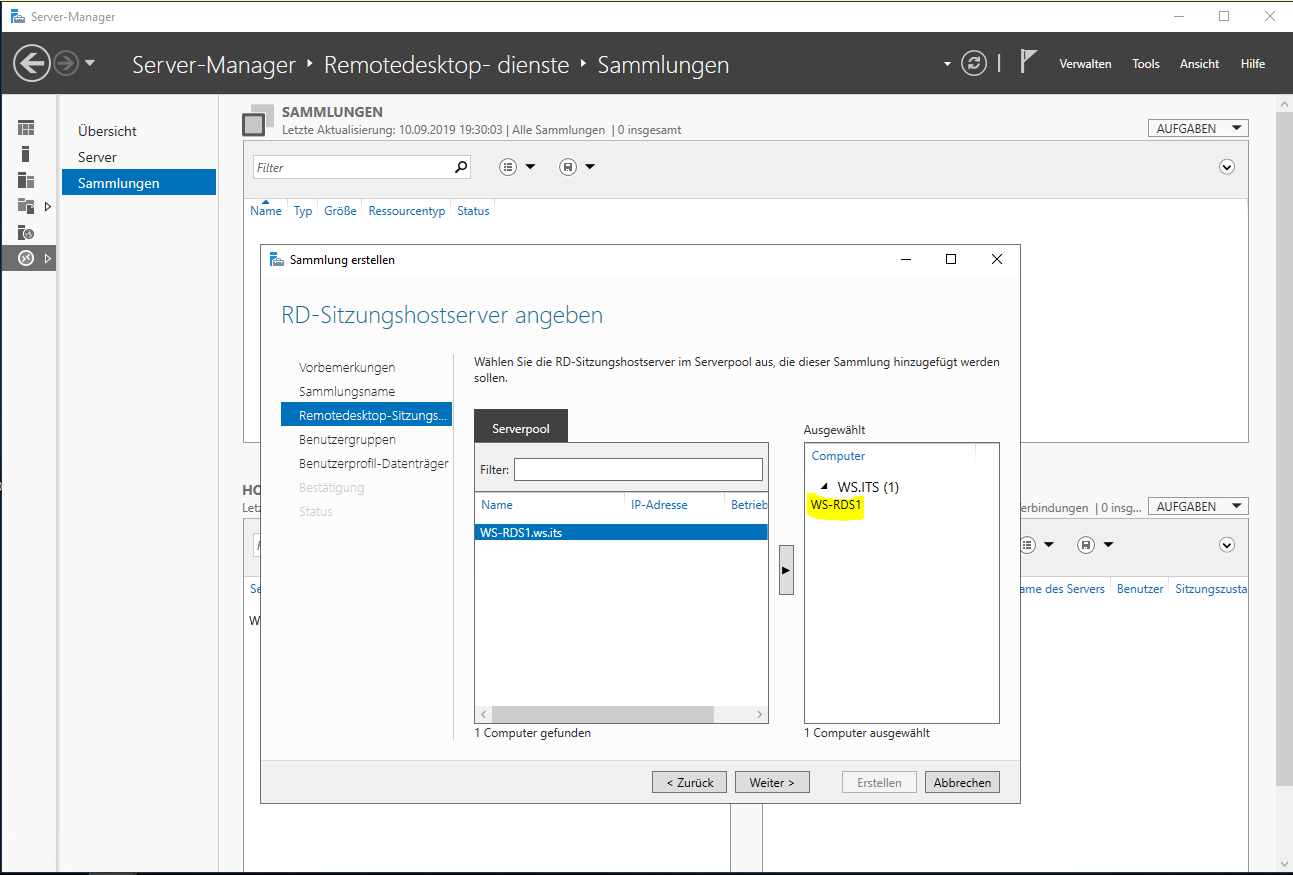Click list criteria icon in Sammlungen toolbar
The image size is (1293, 875).
tap(508, 167)
